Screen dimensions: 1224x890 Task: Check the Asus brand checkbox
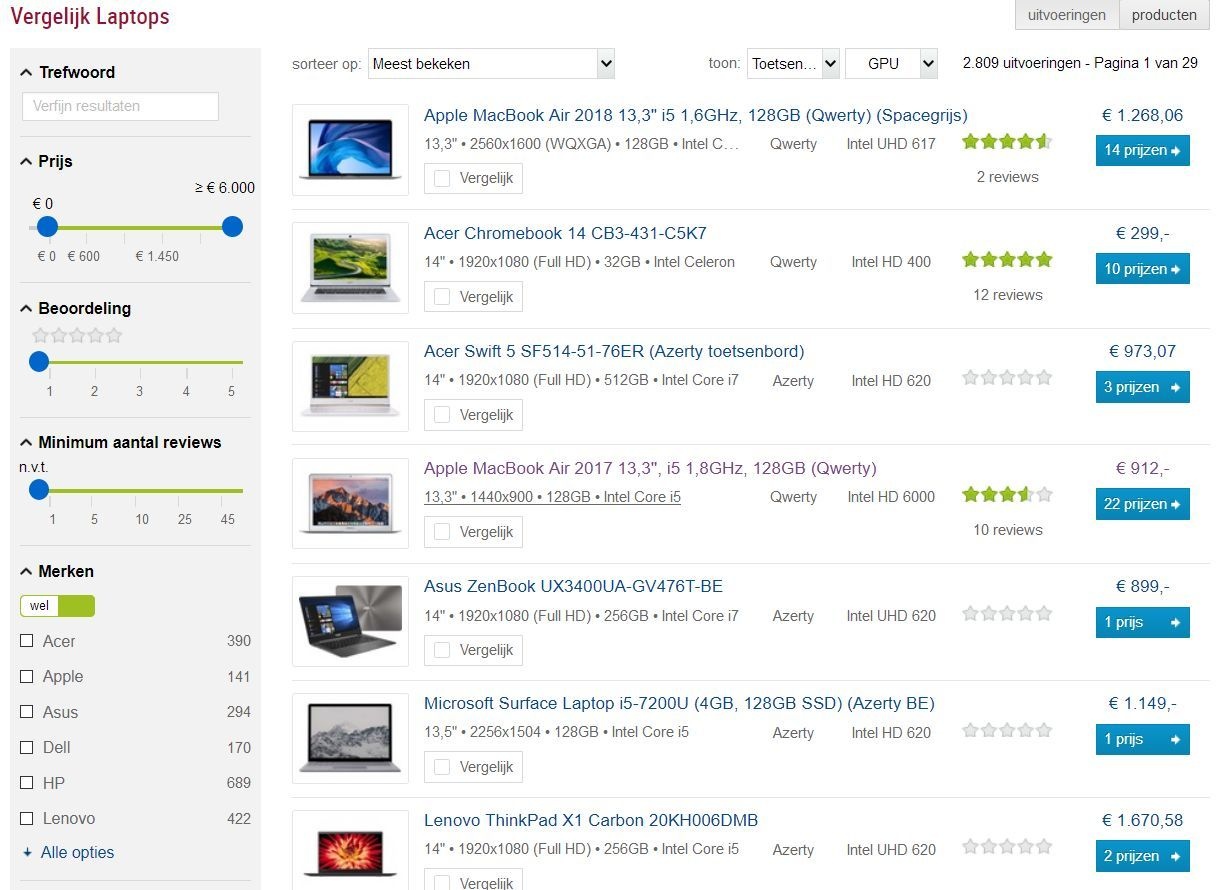click(x=27, y=712)
